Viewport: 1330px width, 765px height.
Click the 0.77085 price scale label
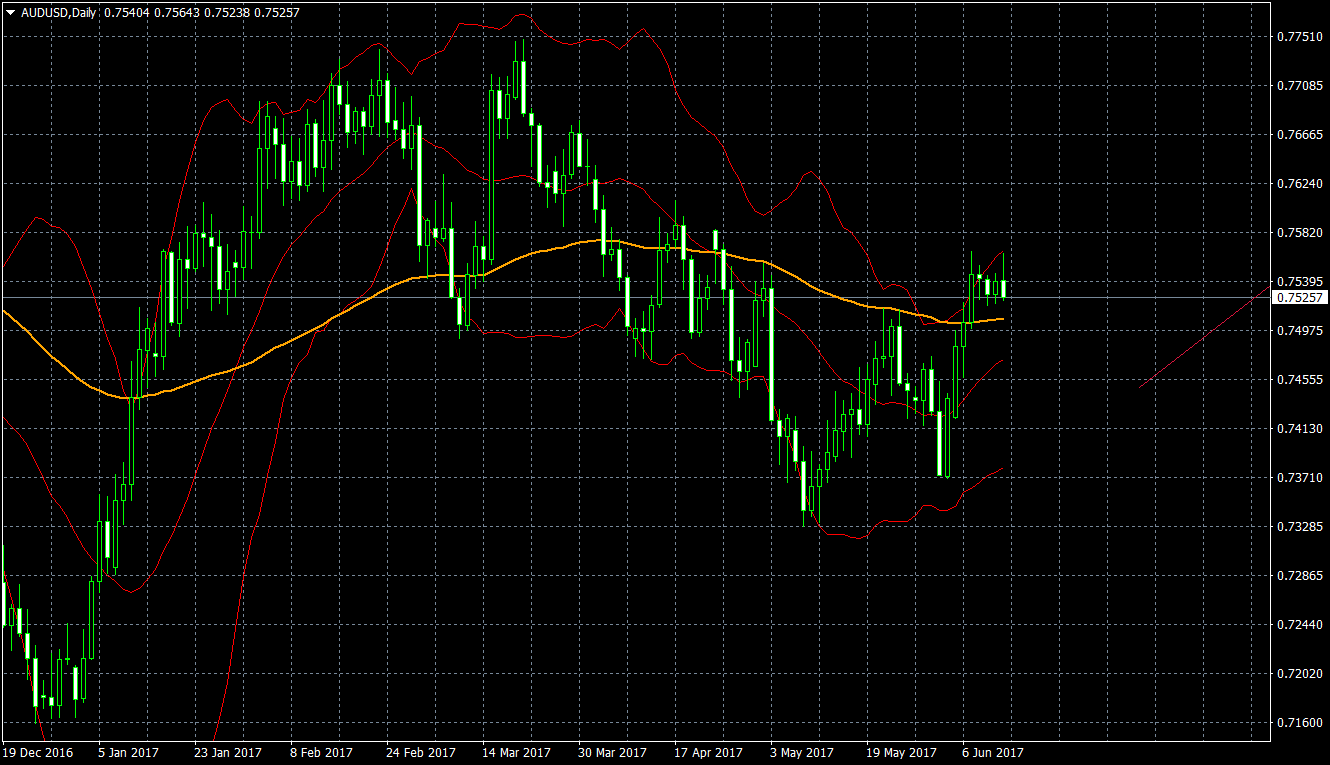pyautogui.click(x=1298, y=86)
